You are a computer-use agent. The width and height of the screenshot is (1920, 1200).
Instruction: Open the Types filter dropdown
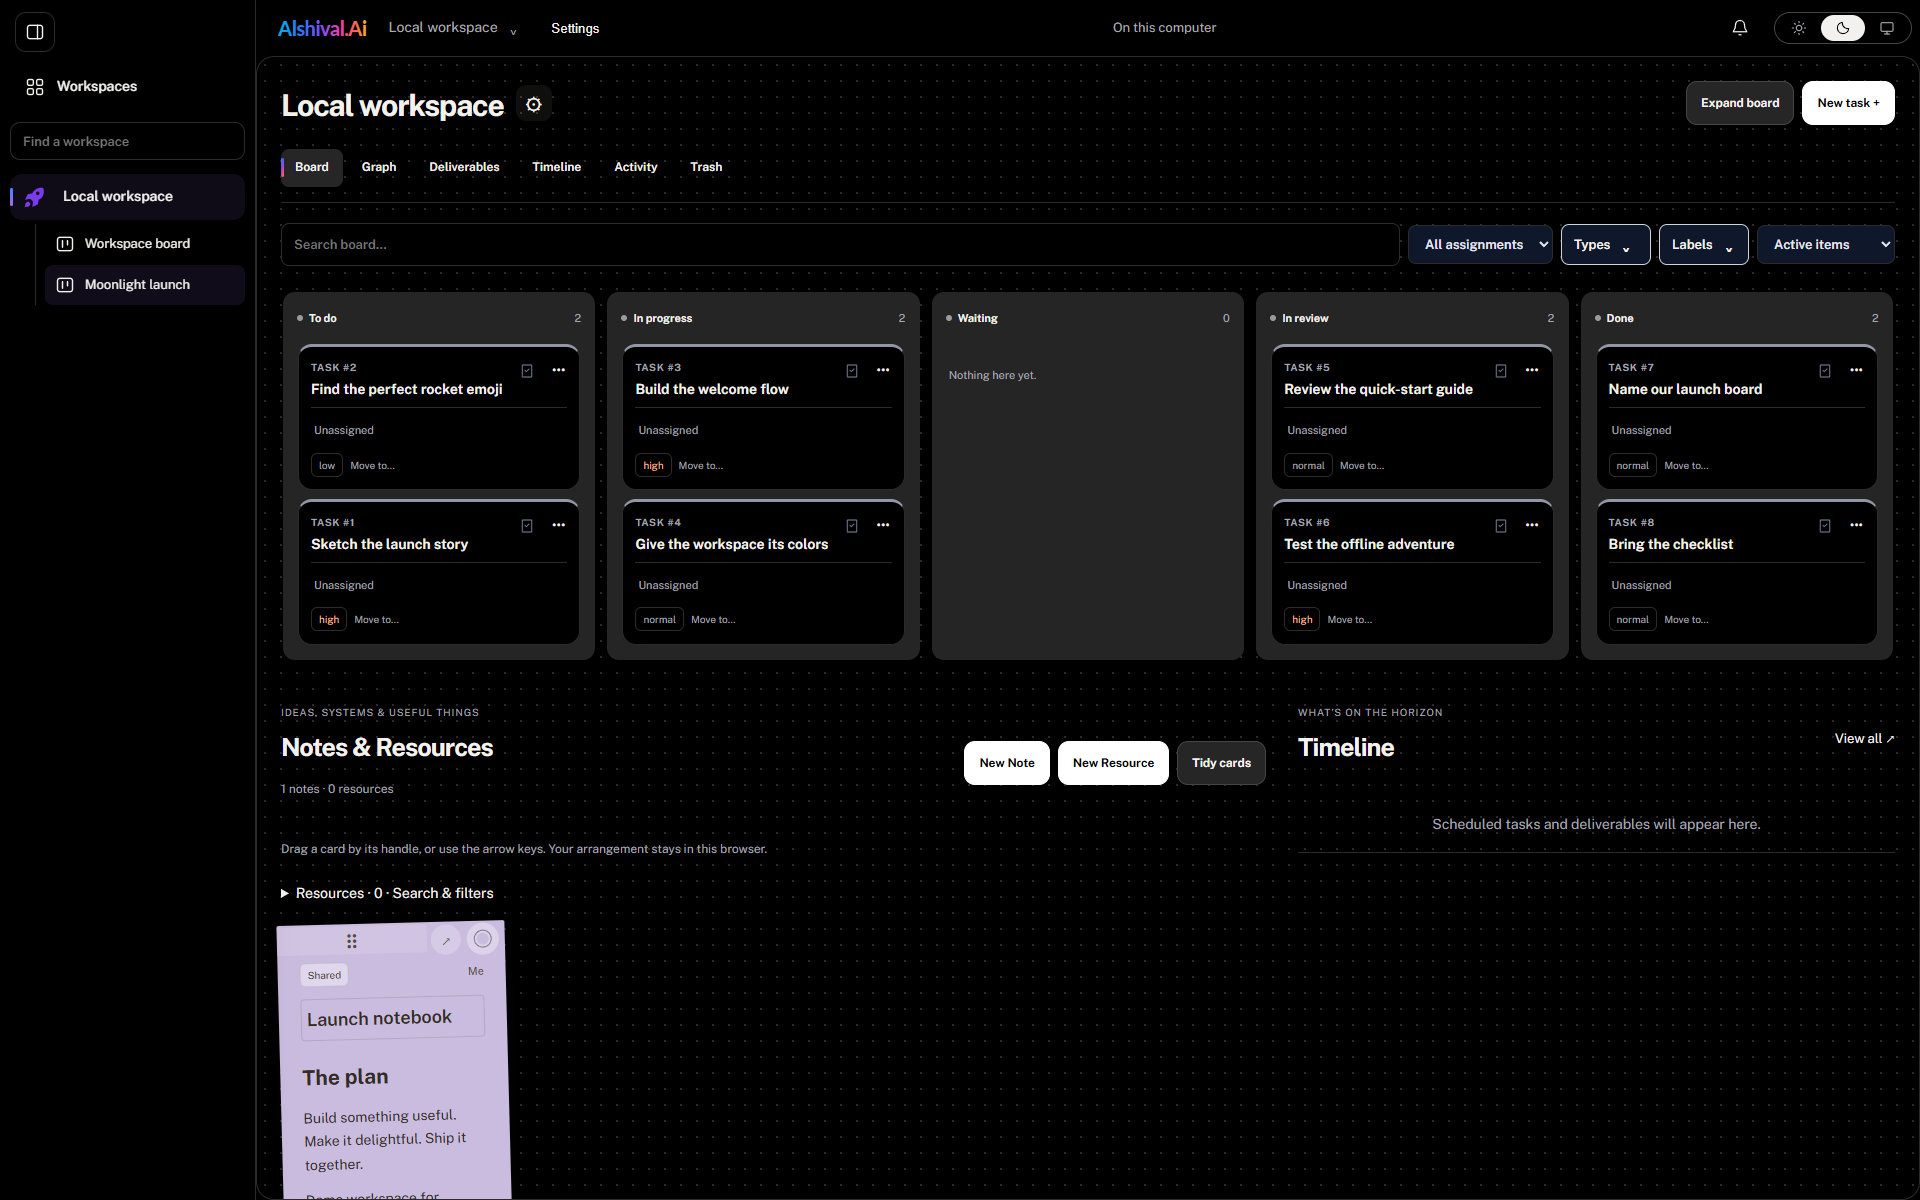pyautogui.click(x=1605, y=245)
